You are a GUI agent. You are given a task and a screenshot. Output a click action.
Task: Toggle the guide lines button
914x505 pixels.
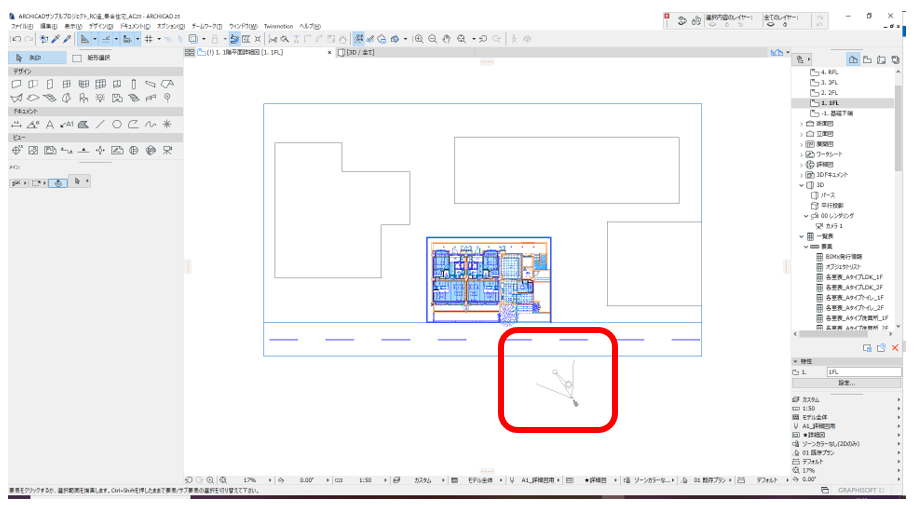[85, 39]
